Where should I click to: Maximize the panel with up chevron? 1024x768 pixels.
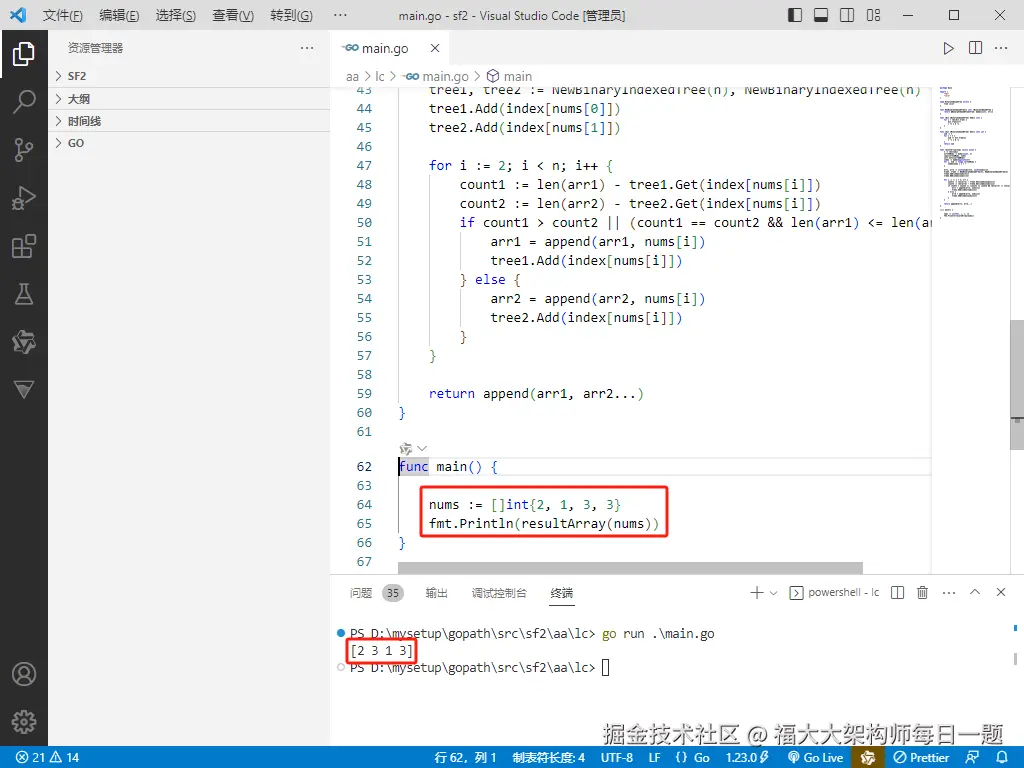pos(975,592)
